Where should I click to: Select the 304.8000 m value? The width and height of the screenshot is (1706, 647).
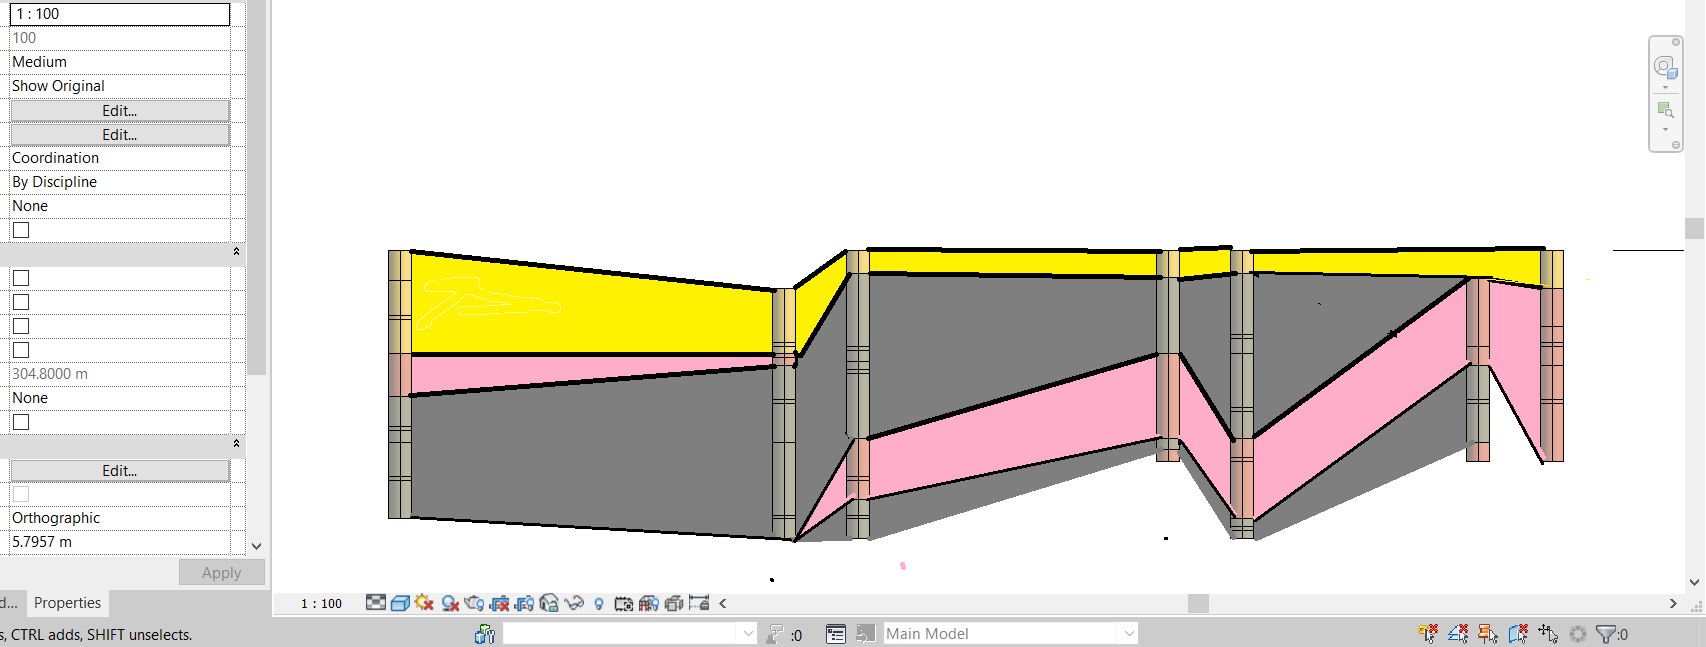coord(120,374)
